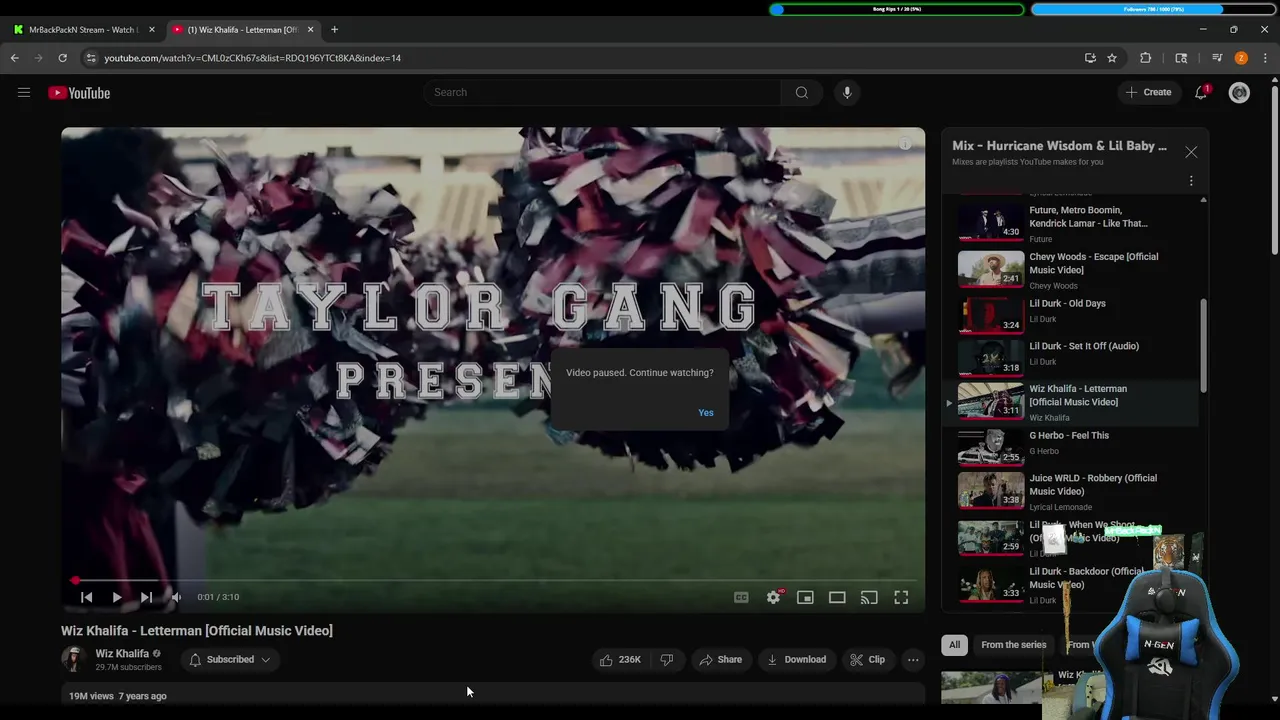Go to the YouTube home logo
The image size is (1280, 720).
click(79, 93)
